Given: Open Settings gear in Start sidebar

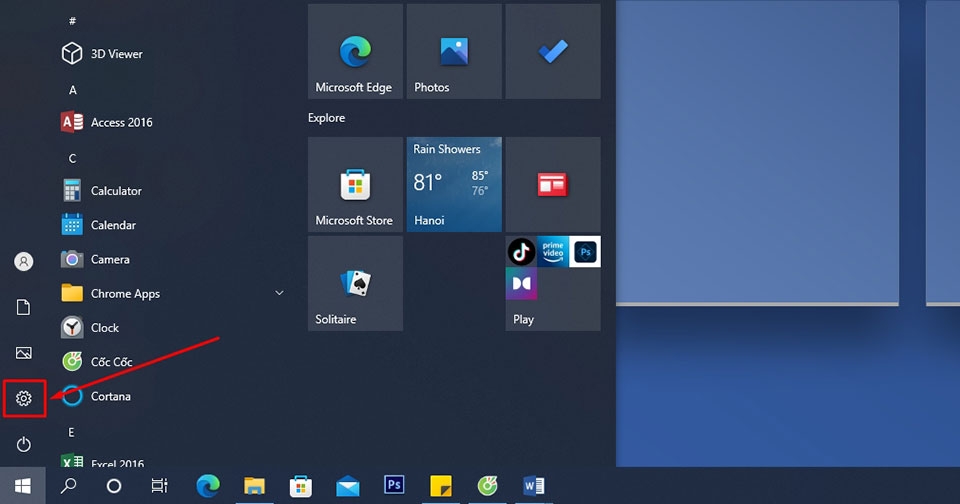Looking at the screenshot, I should point(24,399).
